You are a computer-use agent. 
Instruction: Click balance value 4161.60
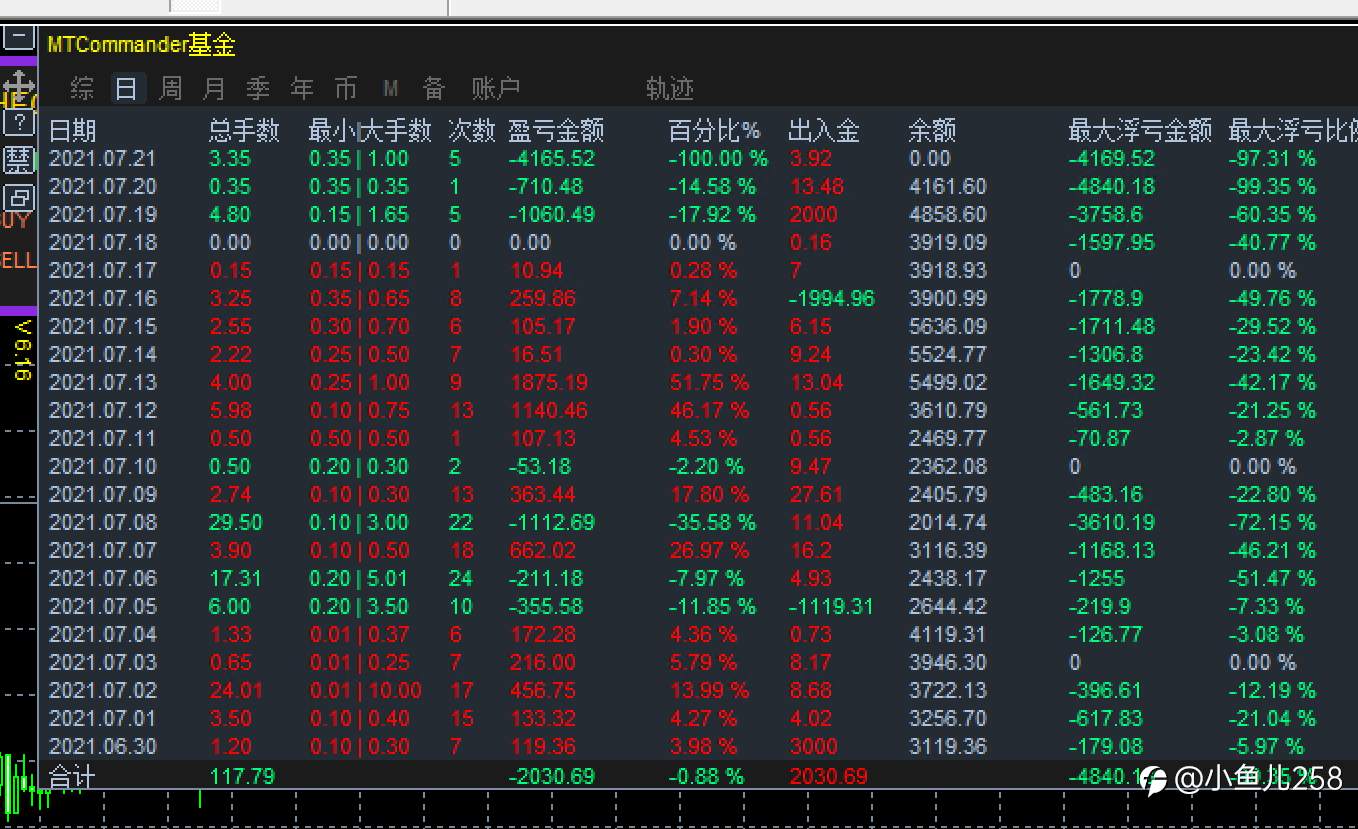pos(948,187)
